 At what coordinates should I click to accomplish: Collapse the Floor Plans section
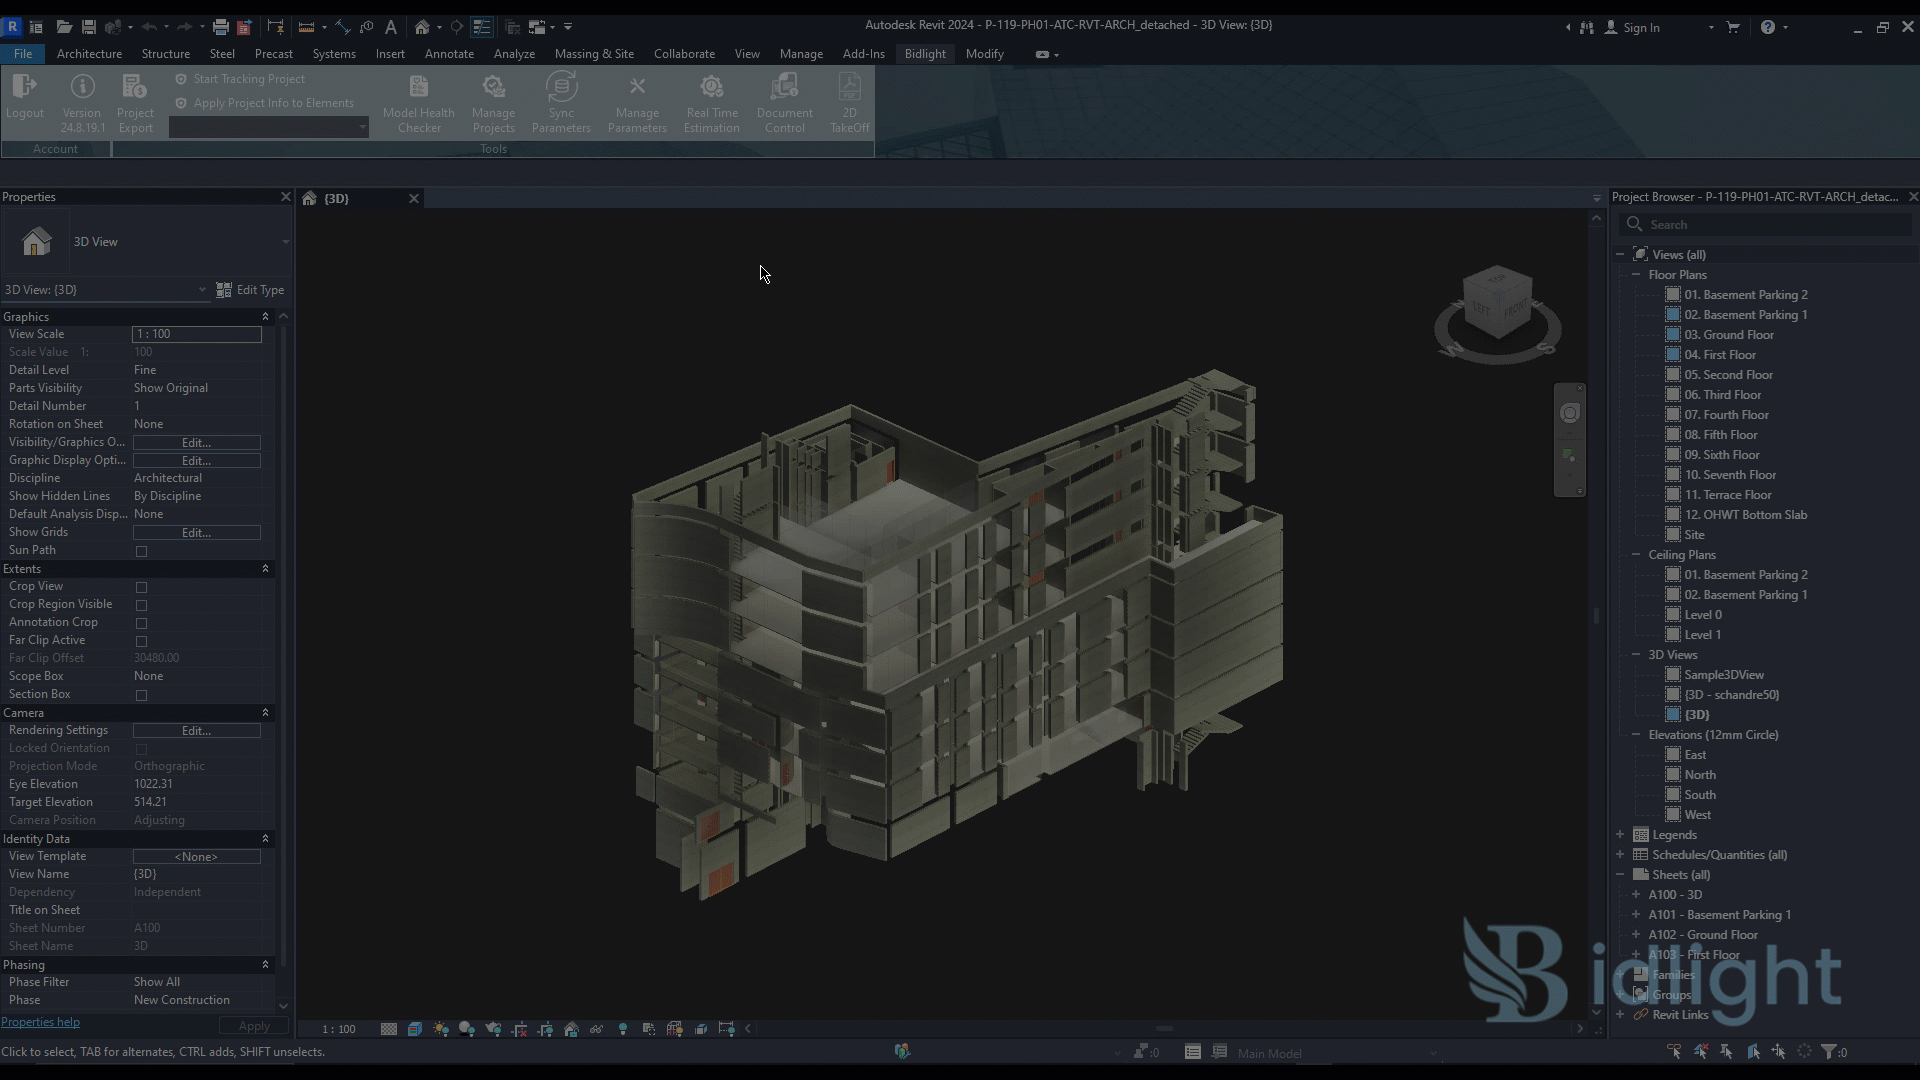pyautogui.click(x=1636, y=274)
